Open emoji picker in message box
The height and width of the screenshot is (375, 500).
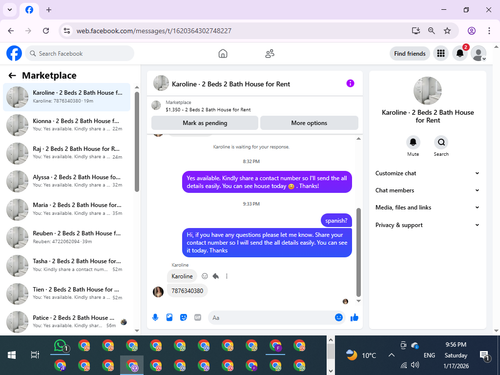[x=339, y=317]
